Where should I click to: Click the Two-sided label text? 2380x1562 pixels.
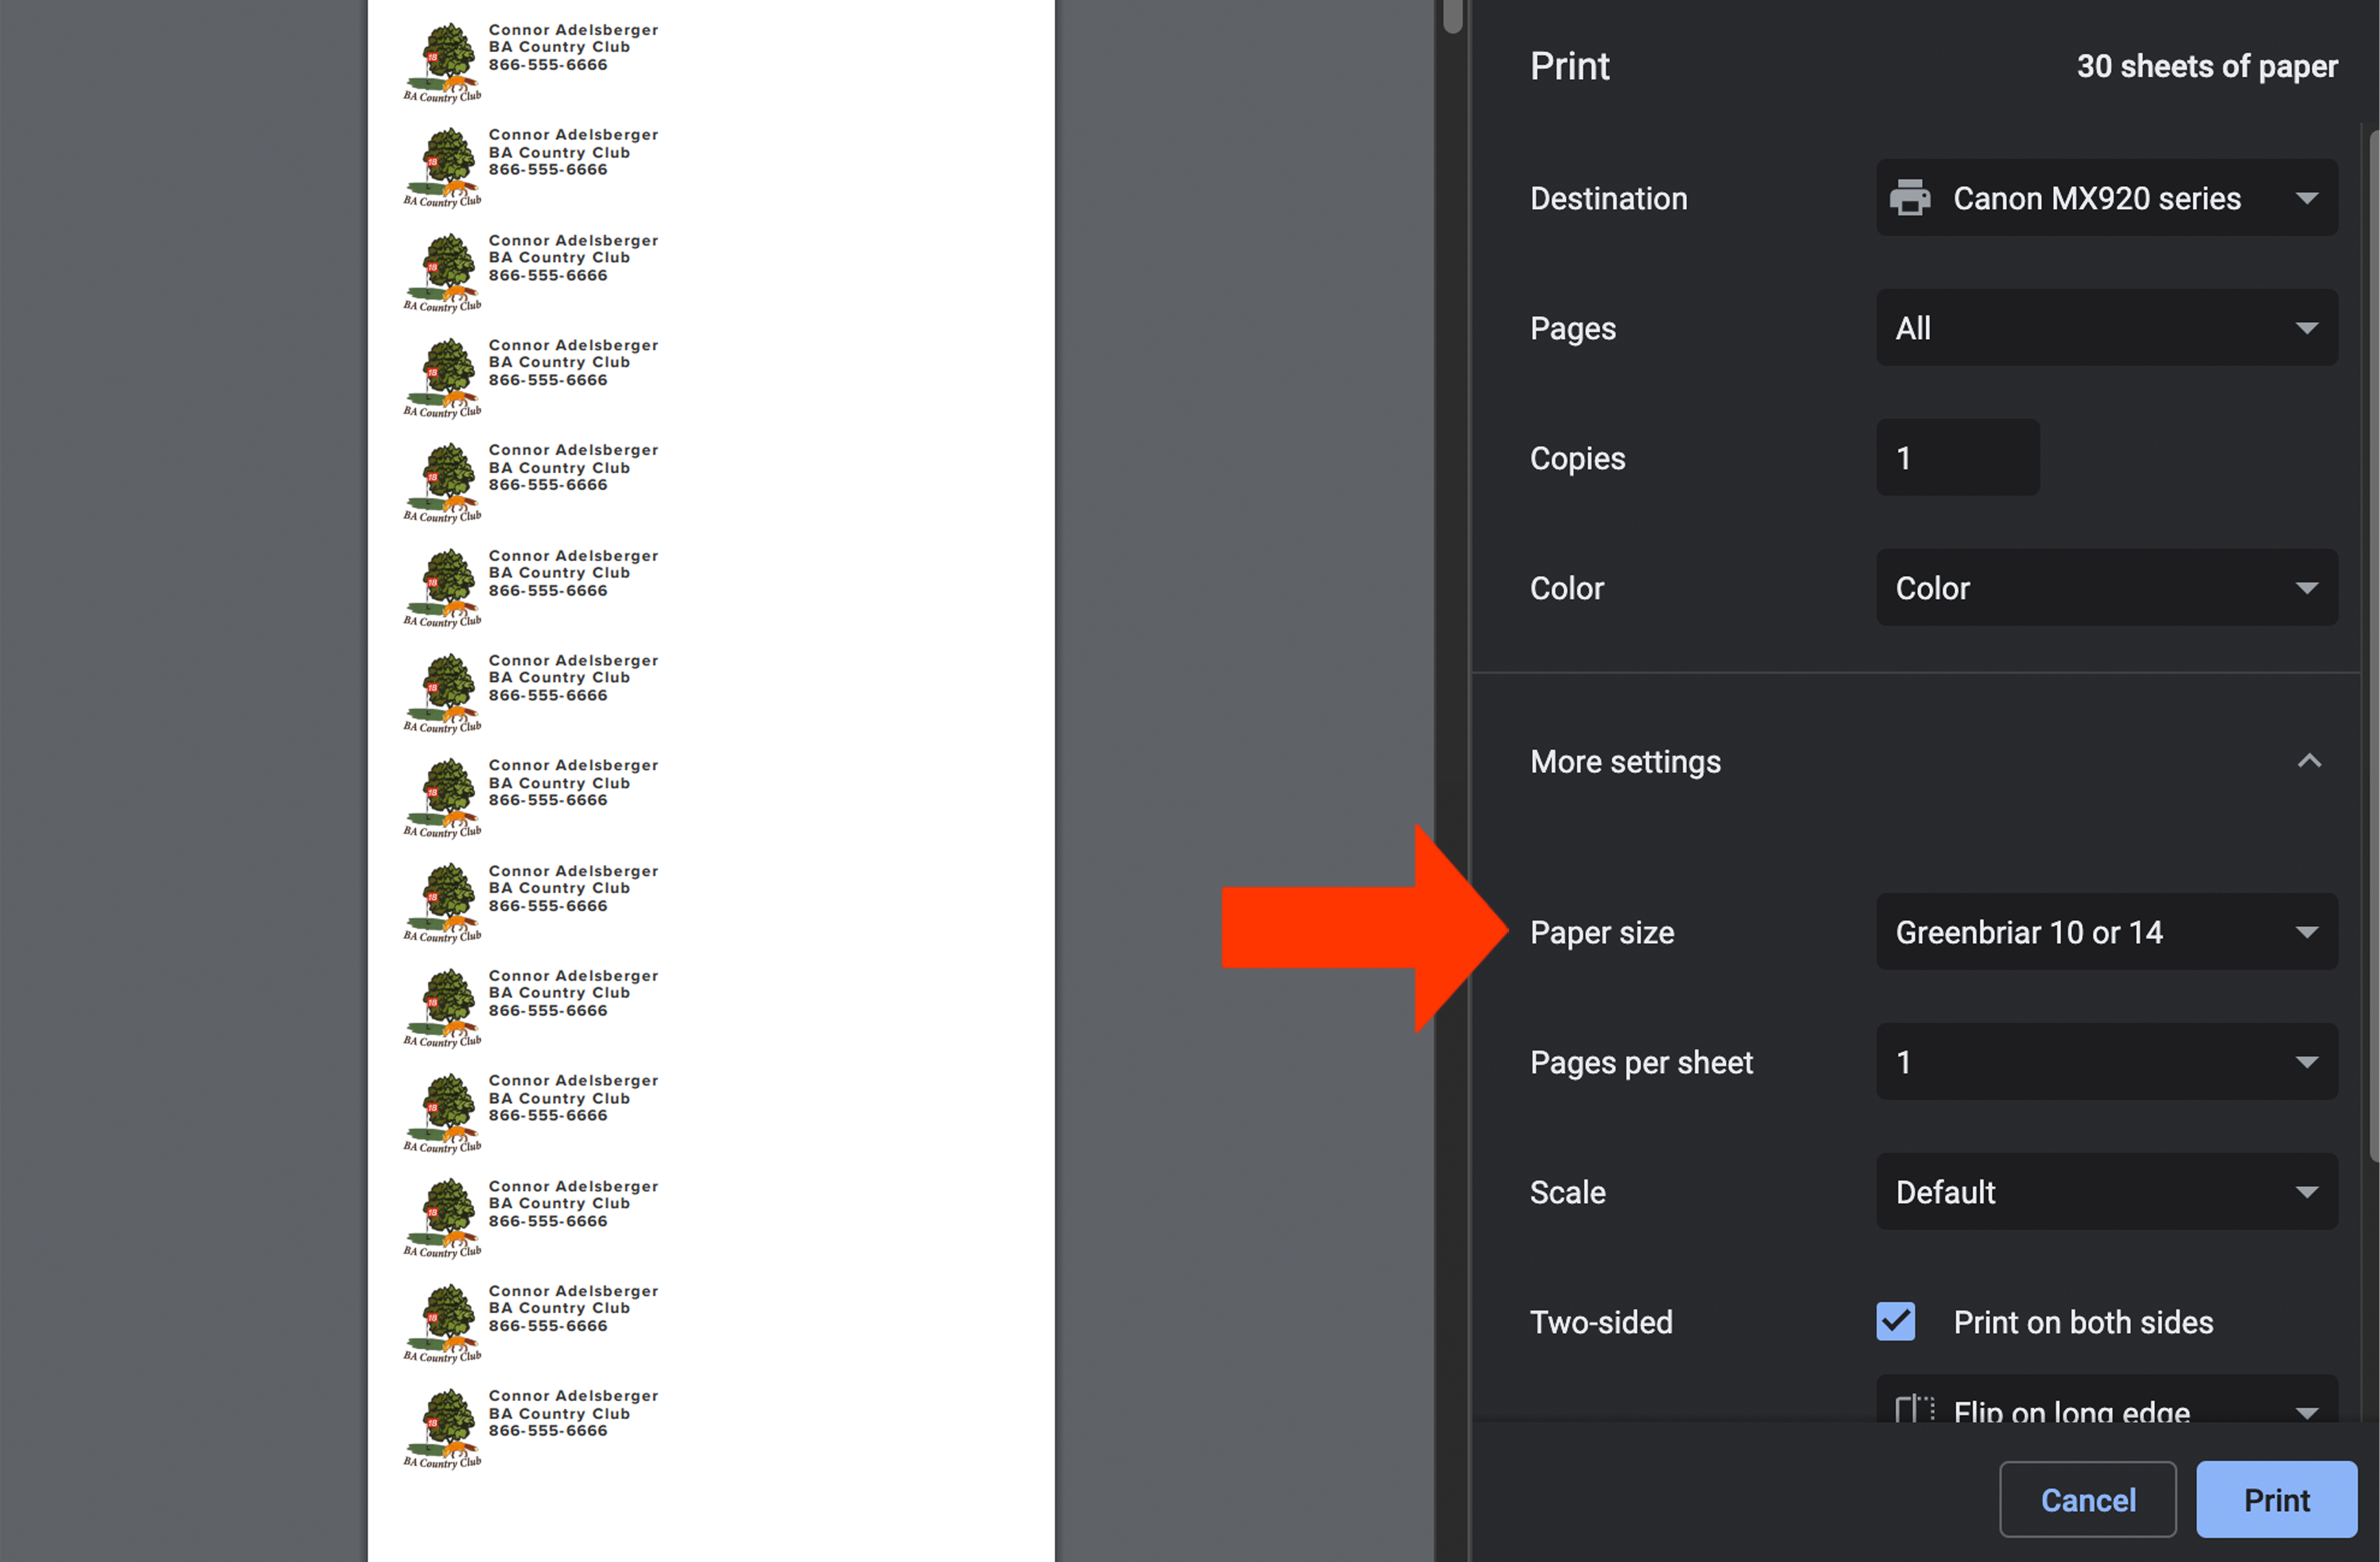point(1601,1322)
